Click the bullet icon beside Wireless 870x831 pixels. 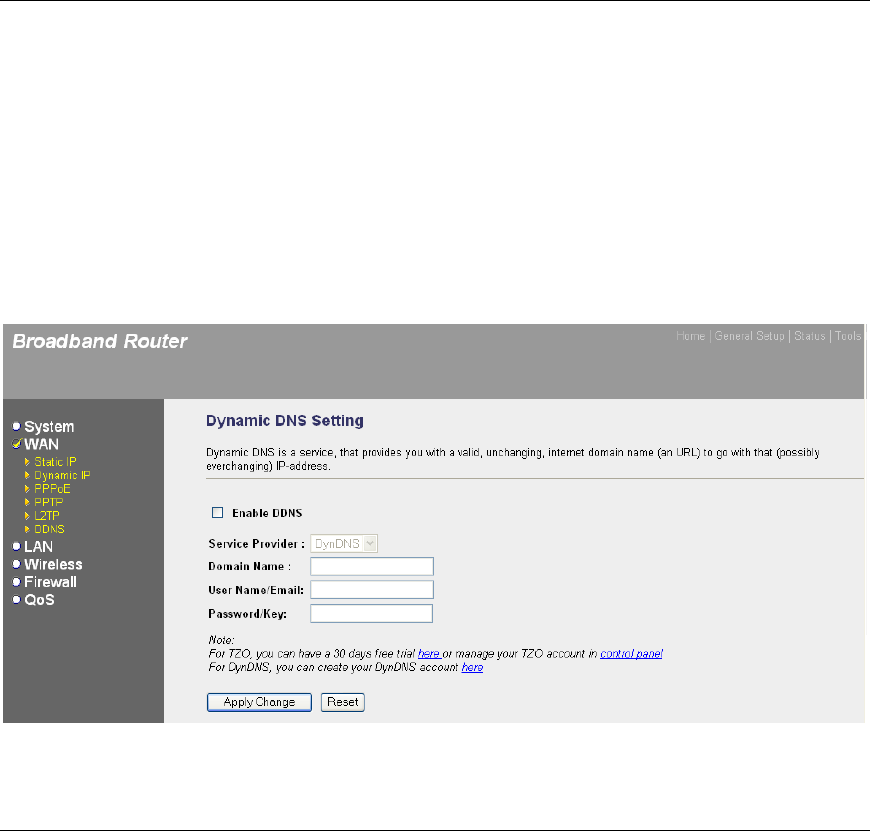(x=17, y=564)
